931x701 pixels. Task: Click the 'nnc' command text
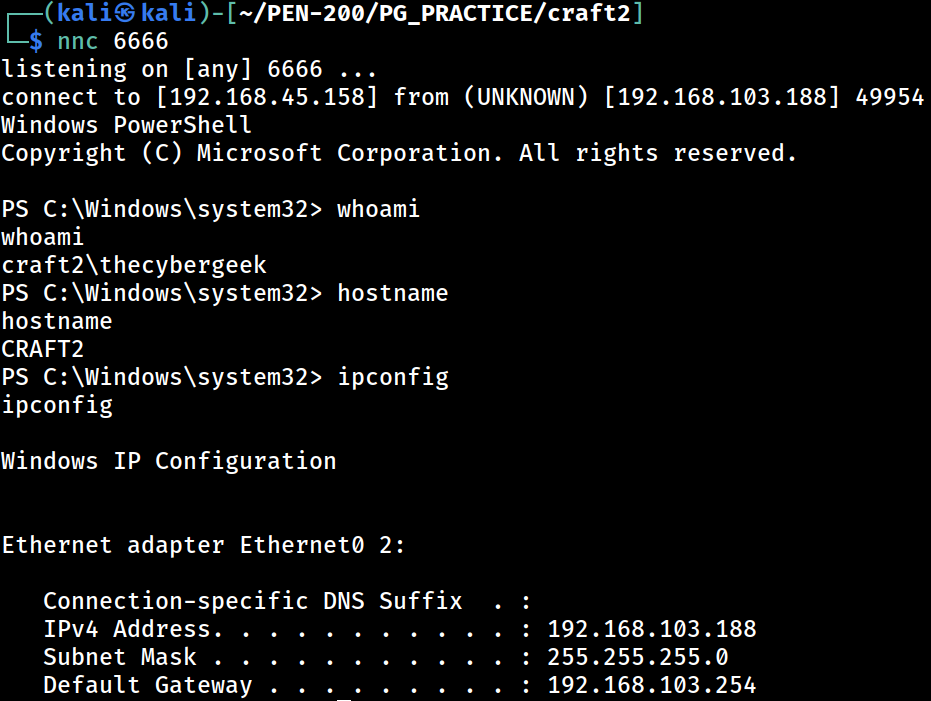[78, 42]
